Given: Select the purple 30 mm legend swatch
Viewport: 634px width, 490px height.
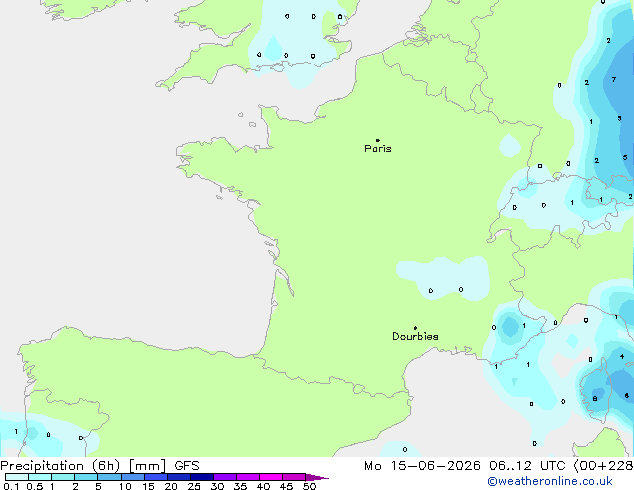Looking at the screenshot, I should point(225,477).
